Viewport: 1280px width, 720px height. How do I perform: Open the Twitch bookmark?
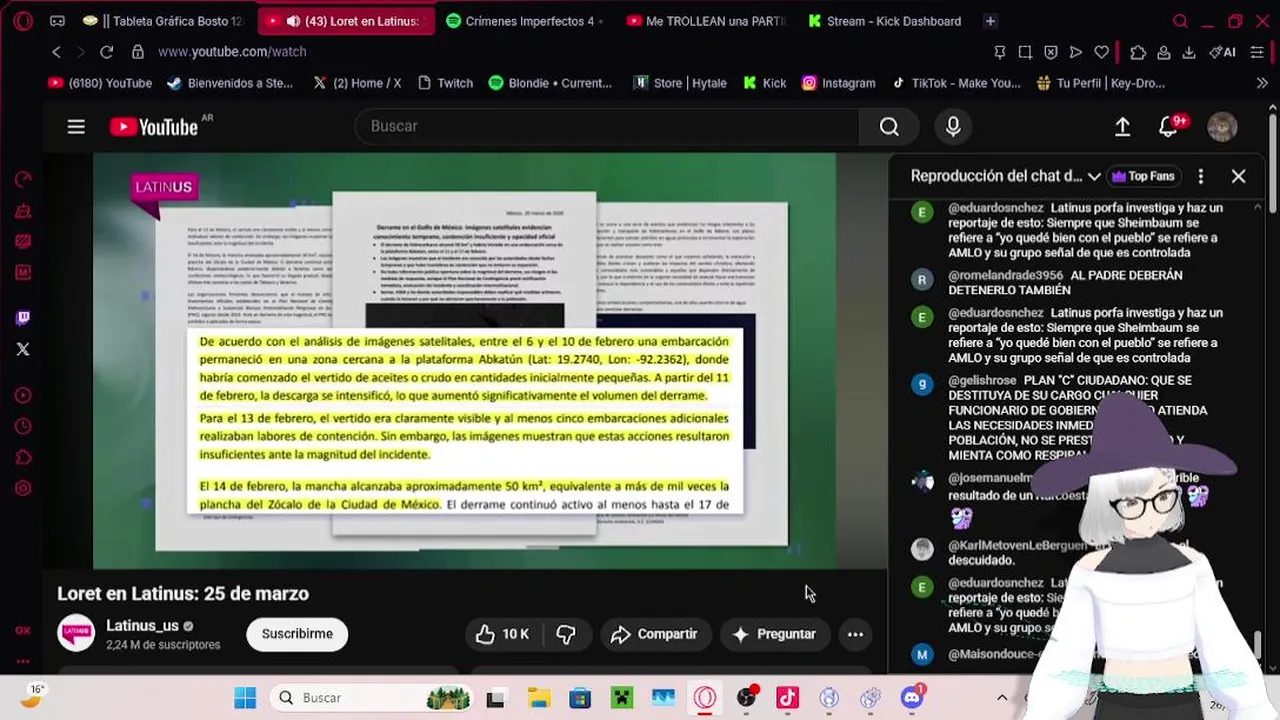[x=445, y=83]
